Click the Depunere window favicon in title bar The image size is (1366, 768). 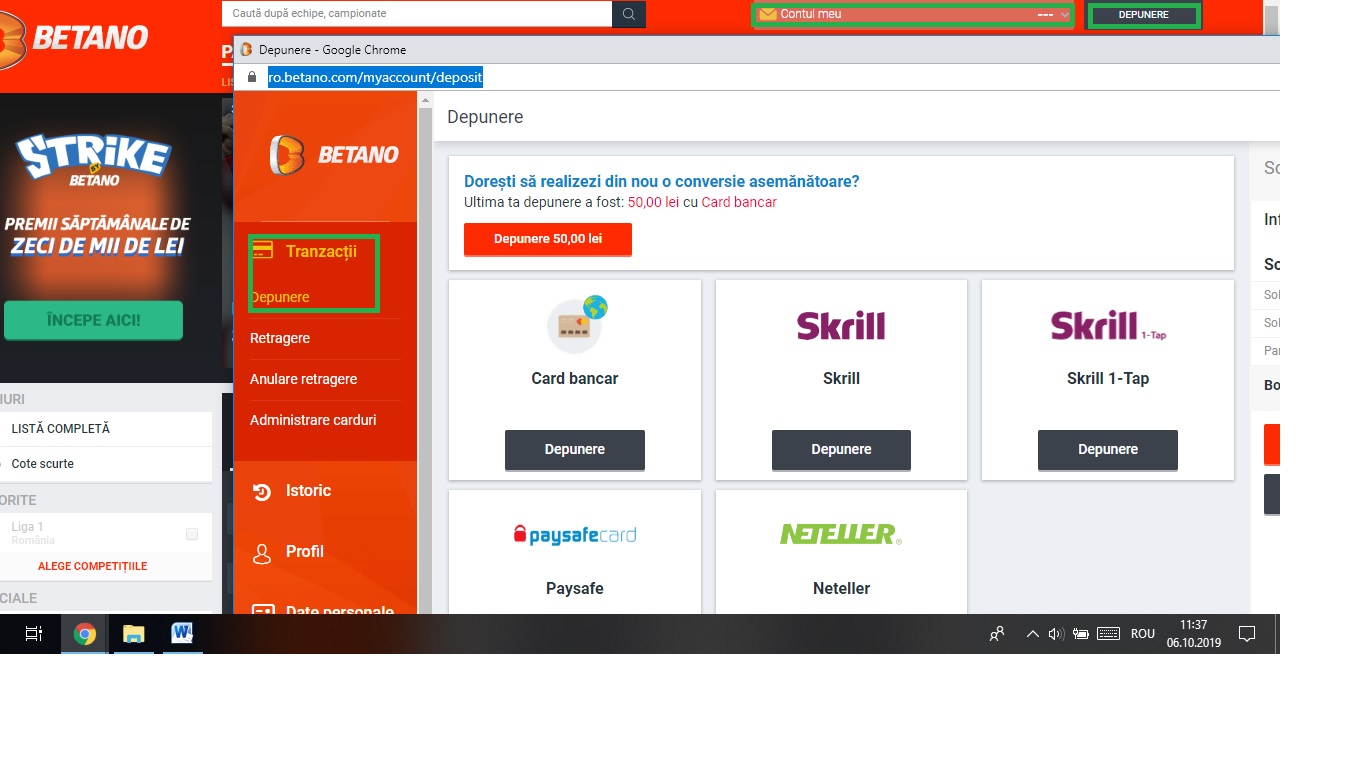246,49
